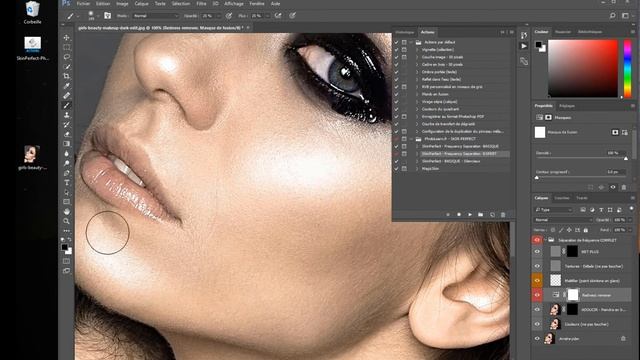Delete action with trash icon
Screen dimensions: 640x360
click(503, 215)
